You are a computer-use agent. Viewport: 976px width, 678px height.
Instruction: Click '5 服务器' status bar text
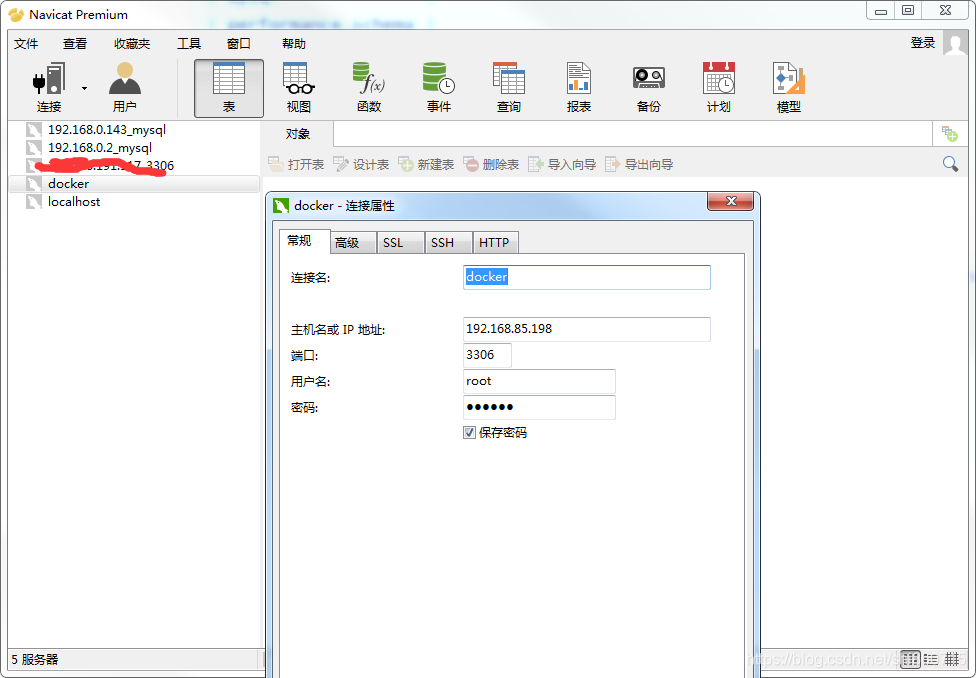point(35,659)
